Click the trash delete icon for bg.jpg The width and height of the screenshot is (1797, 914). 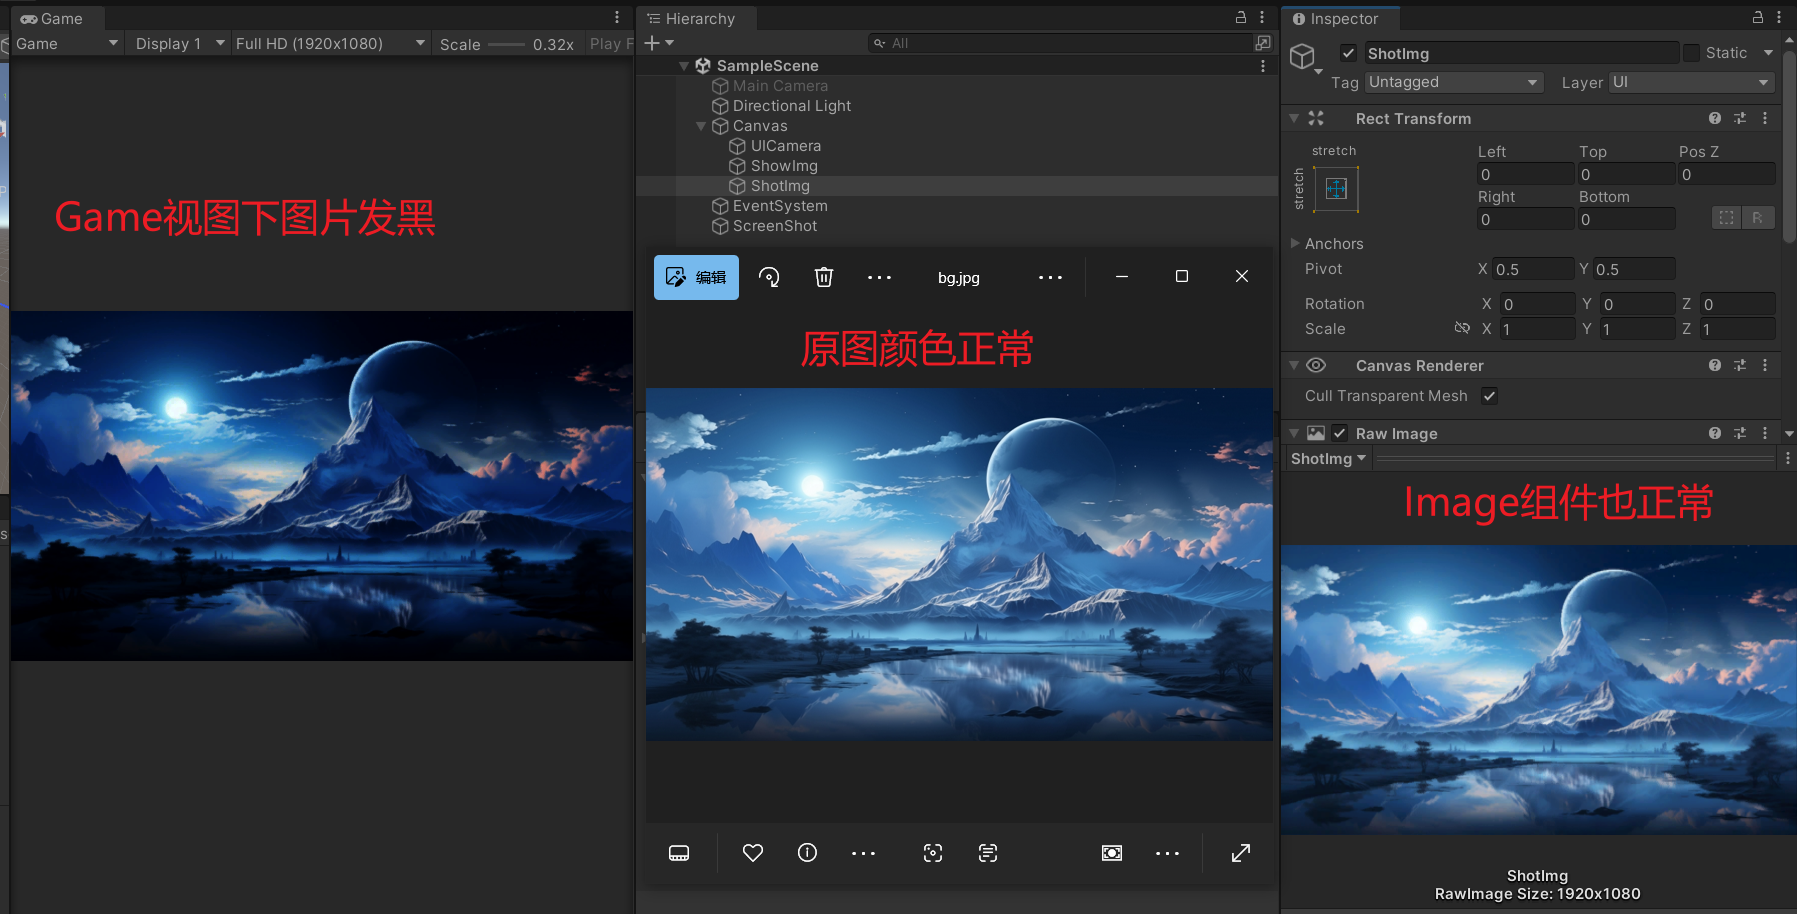[823, 277]
